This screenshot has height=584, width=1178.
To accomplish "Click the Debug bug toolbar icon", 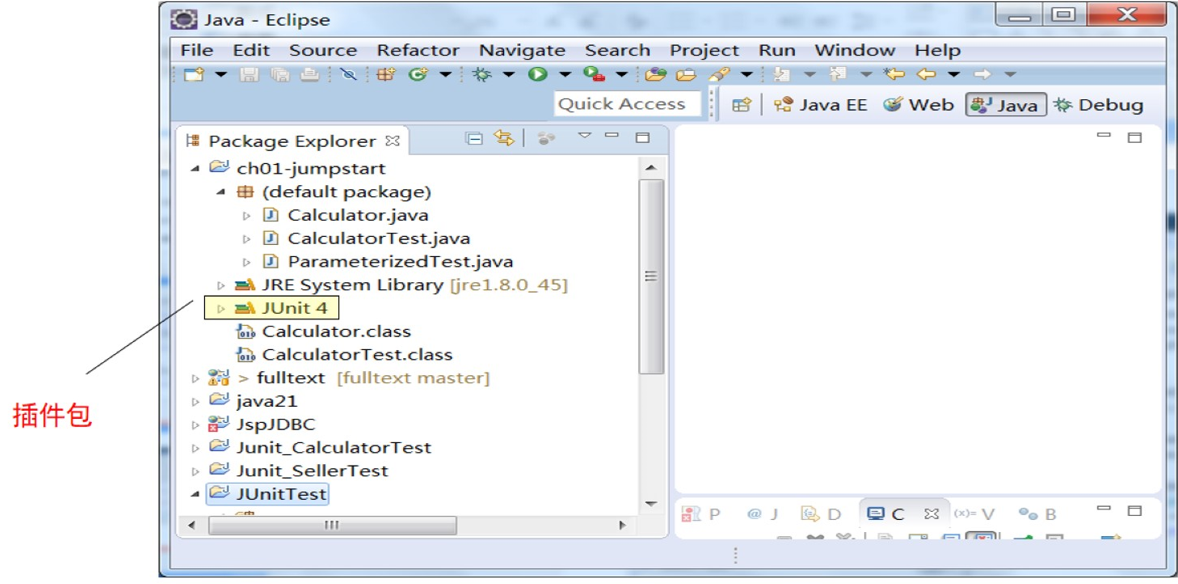I will [482, 74].
